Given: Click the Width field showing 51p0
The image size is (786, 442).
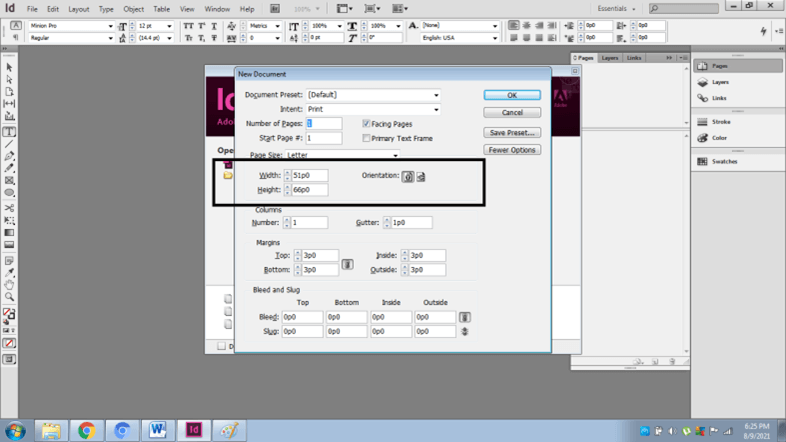Looking at the screenshot, I should point(310,175).
